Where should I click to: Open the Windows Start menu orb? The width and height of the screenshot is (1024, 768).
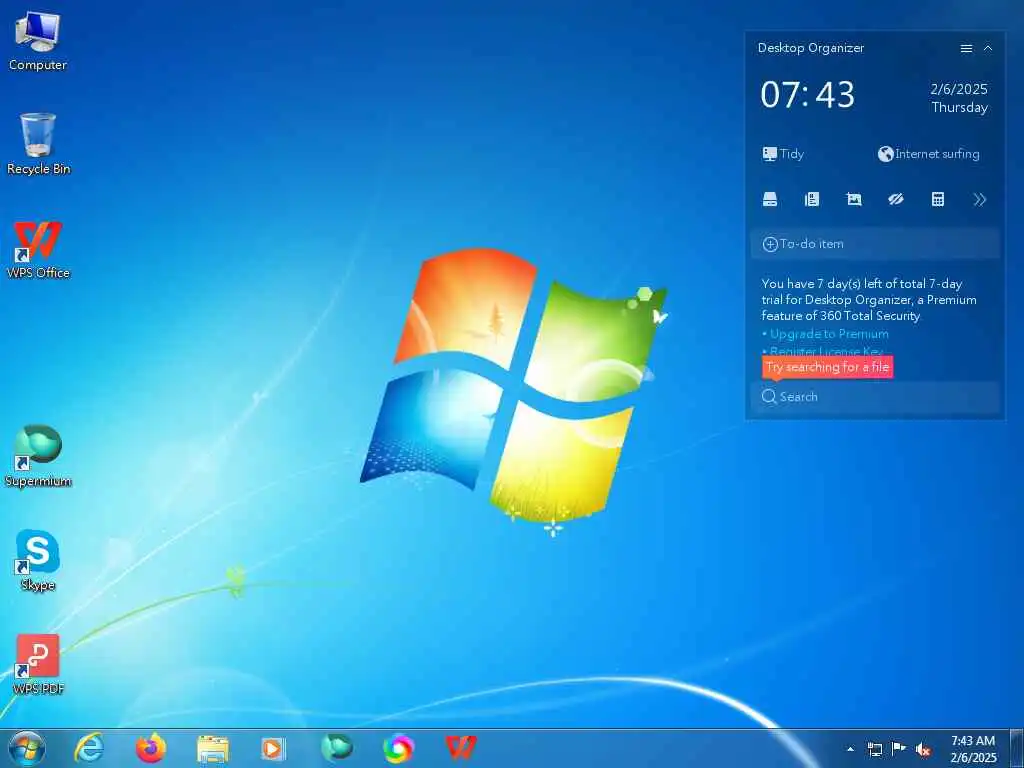[27, 748]
